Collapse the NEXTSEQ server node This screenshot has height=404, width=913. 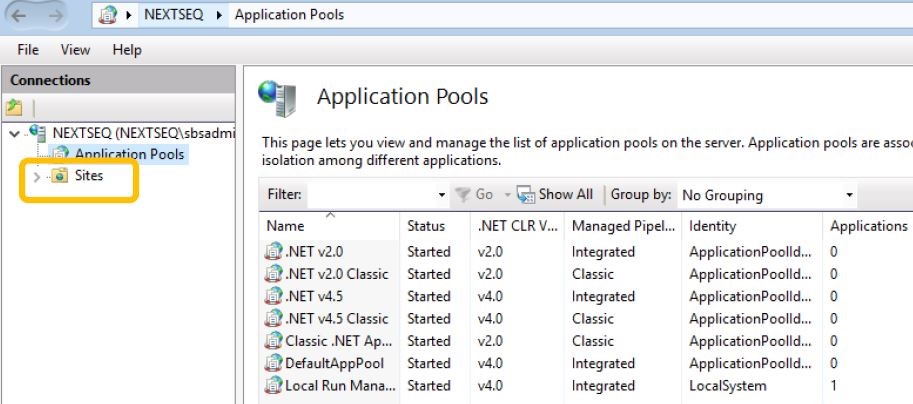tap(13, 133)
